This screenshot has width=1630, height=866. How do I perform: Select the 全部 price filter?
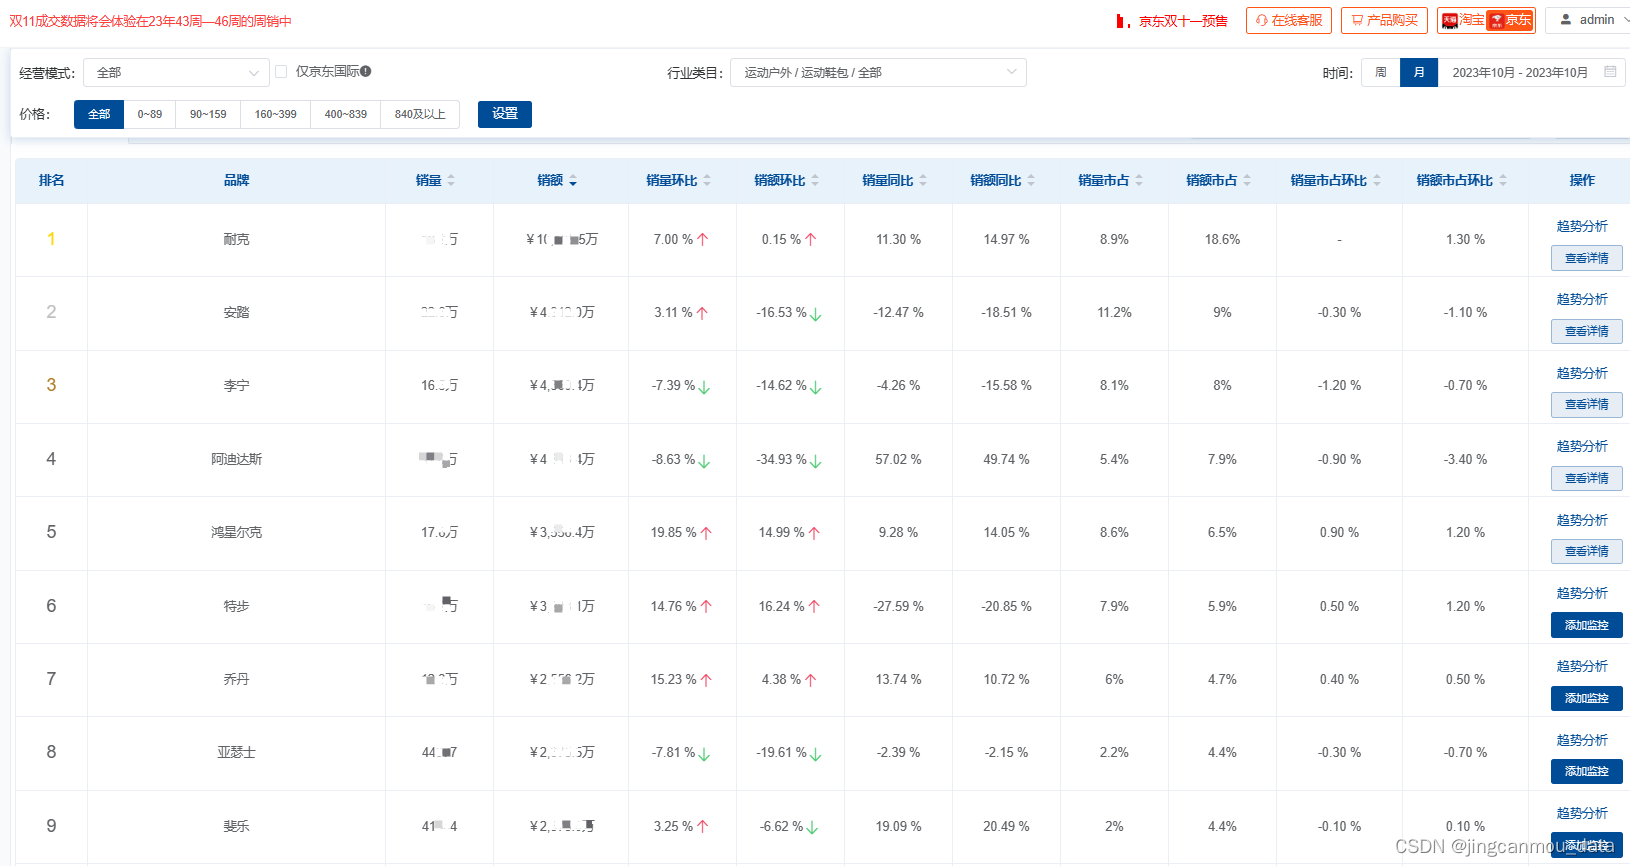(x=99, y=114)
